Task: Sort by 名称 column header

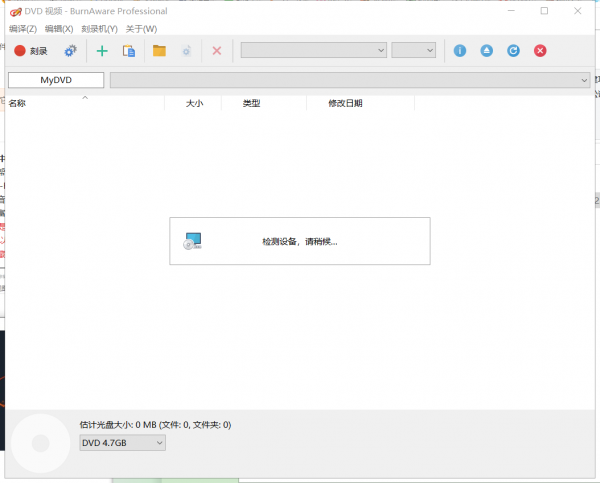Action: pyautogui.click(x=85, y=103)
